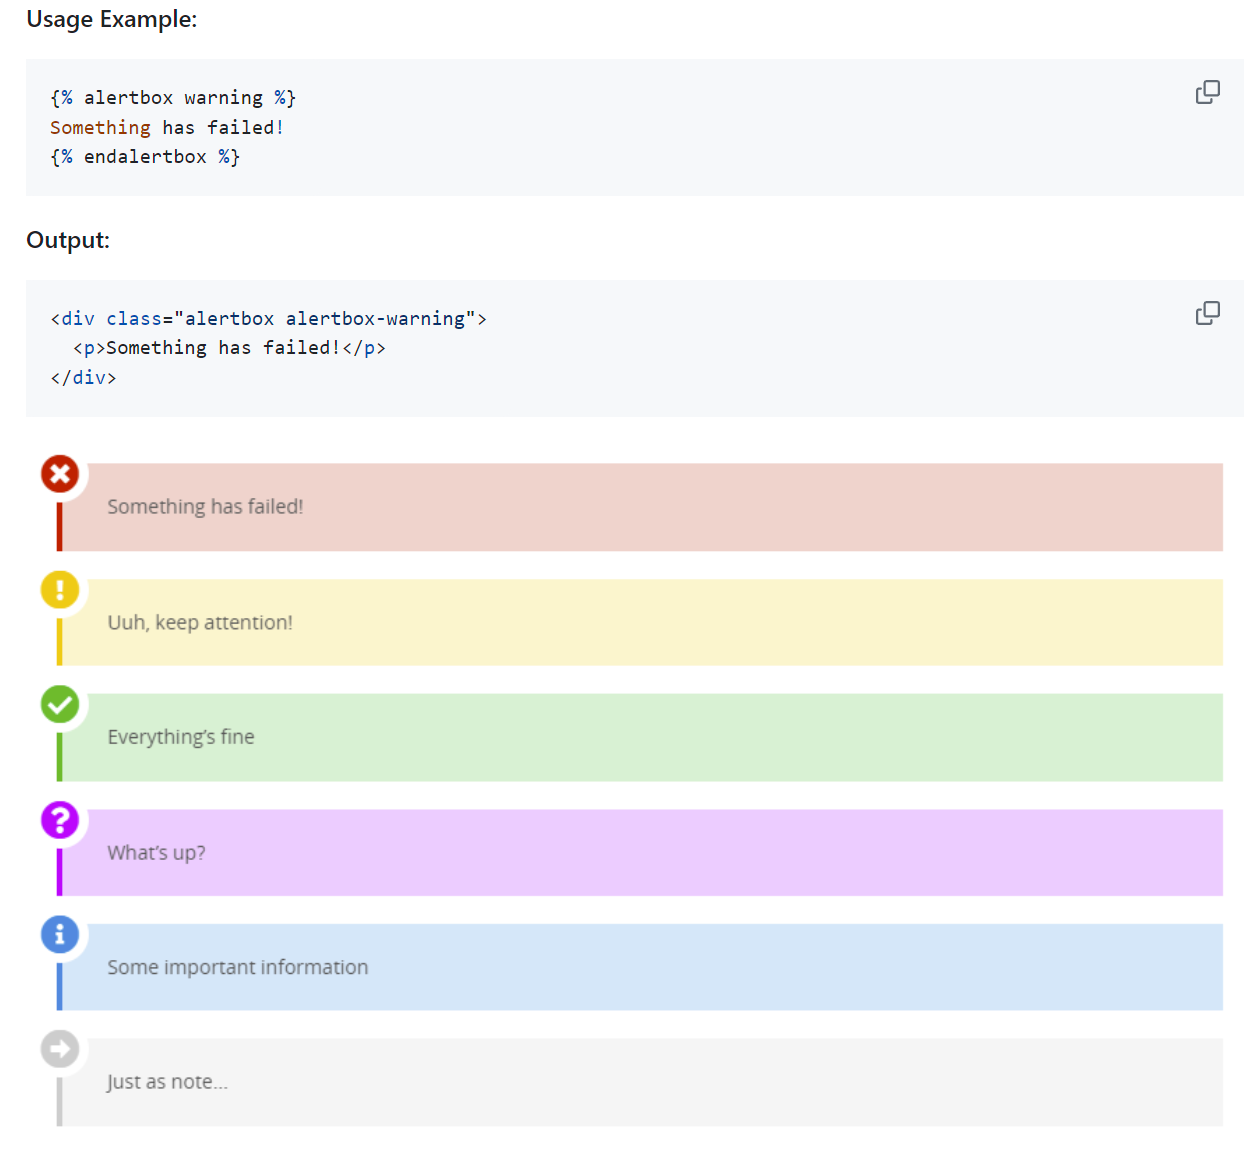1249x1170 pixels.
Task: Click the 'Output:' heading
Action: pyautogui.click(x=68, y=240)
